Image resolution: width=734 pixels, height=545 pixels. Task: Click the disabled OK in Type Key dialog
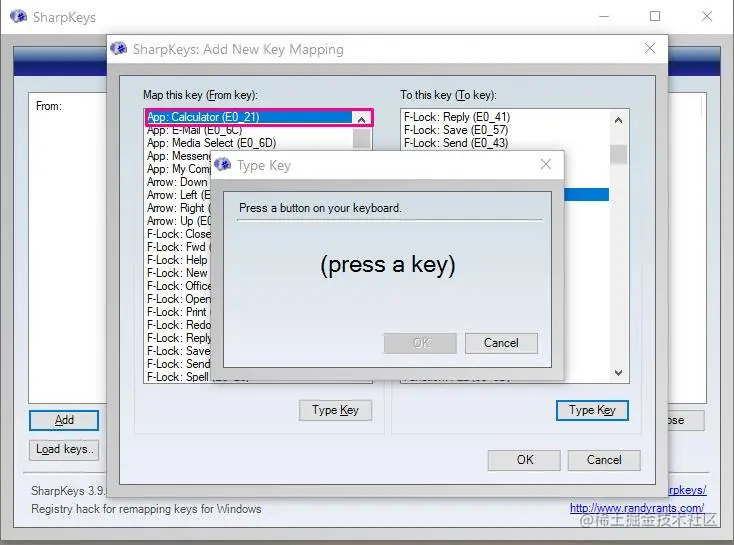point(420,343)
